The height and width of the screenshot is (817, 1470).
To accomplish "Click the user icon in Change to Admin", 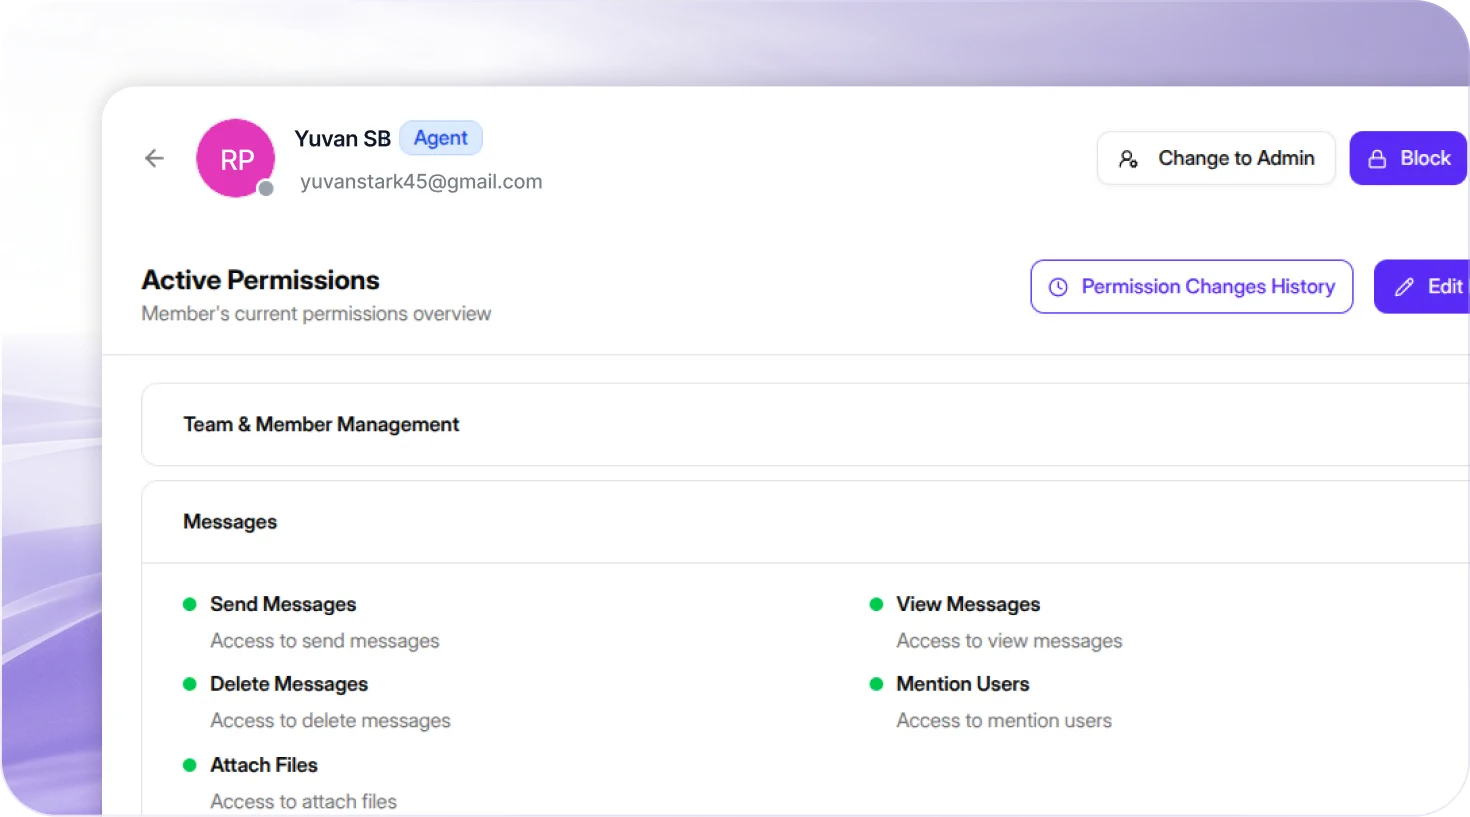I will click(1128, 159).
